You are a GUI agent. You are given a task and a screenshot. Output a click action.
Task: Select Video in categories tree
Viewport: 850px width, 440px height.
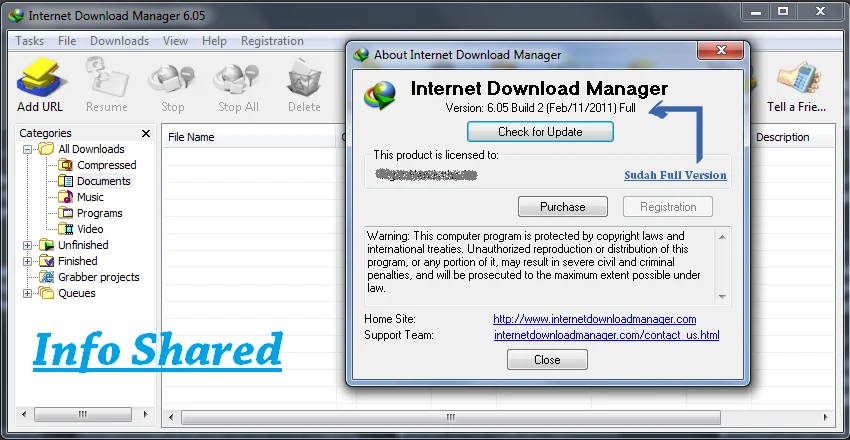coord(90,229)
